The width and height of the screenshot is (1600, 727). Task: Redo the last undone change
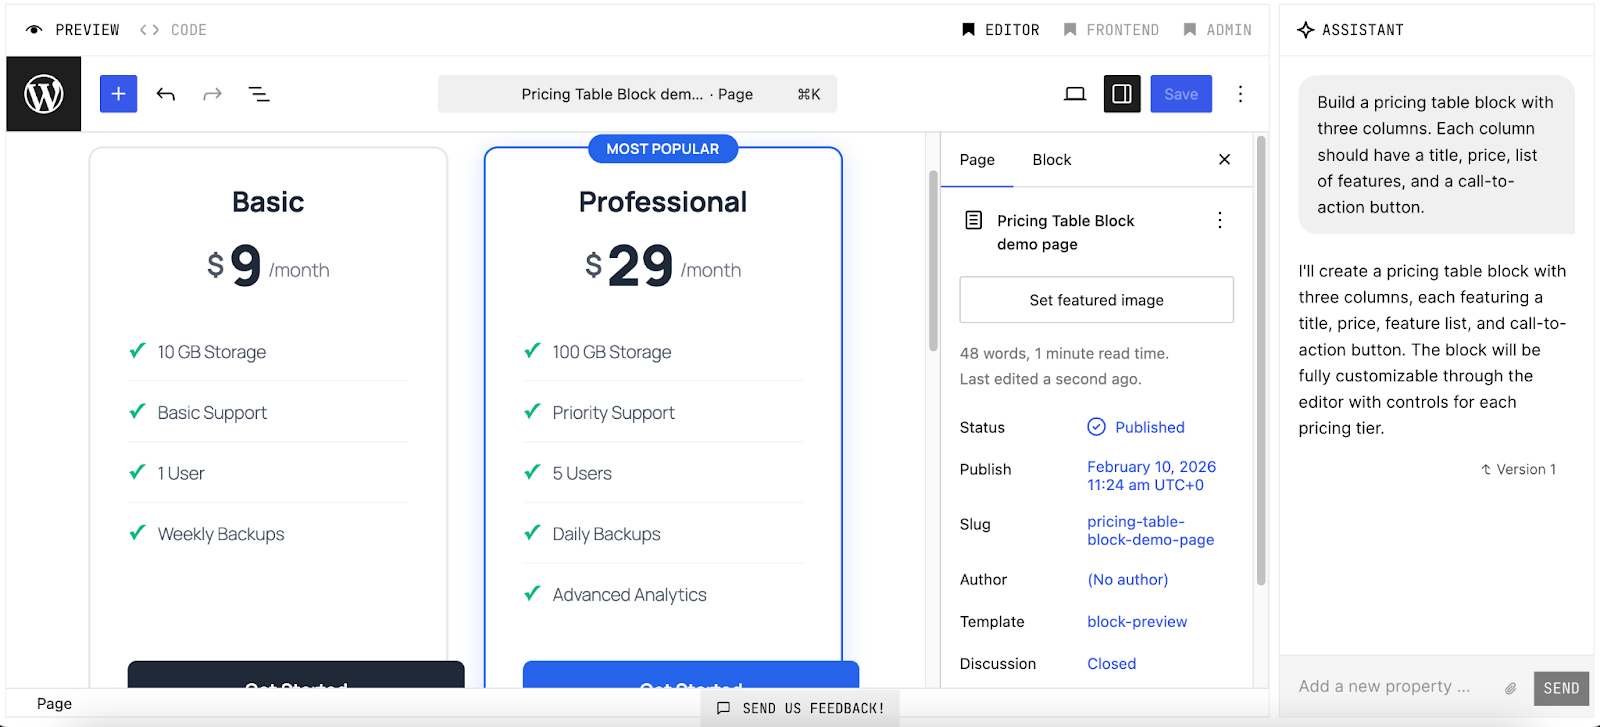(x=212, y=94)
